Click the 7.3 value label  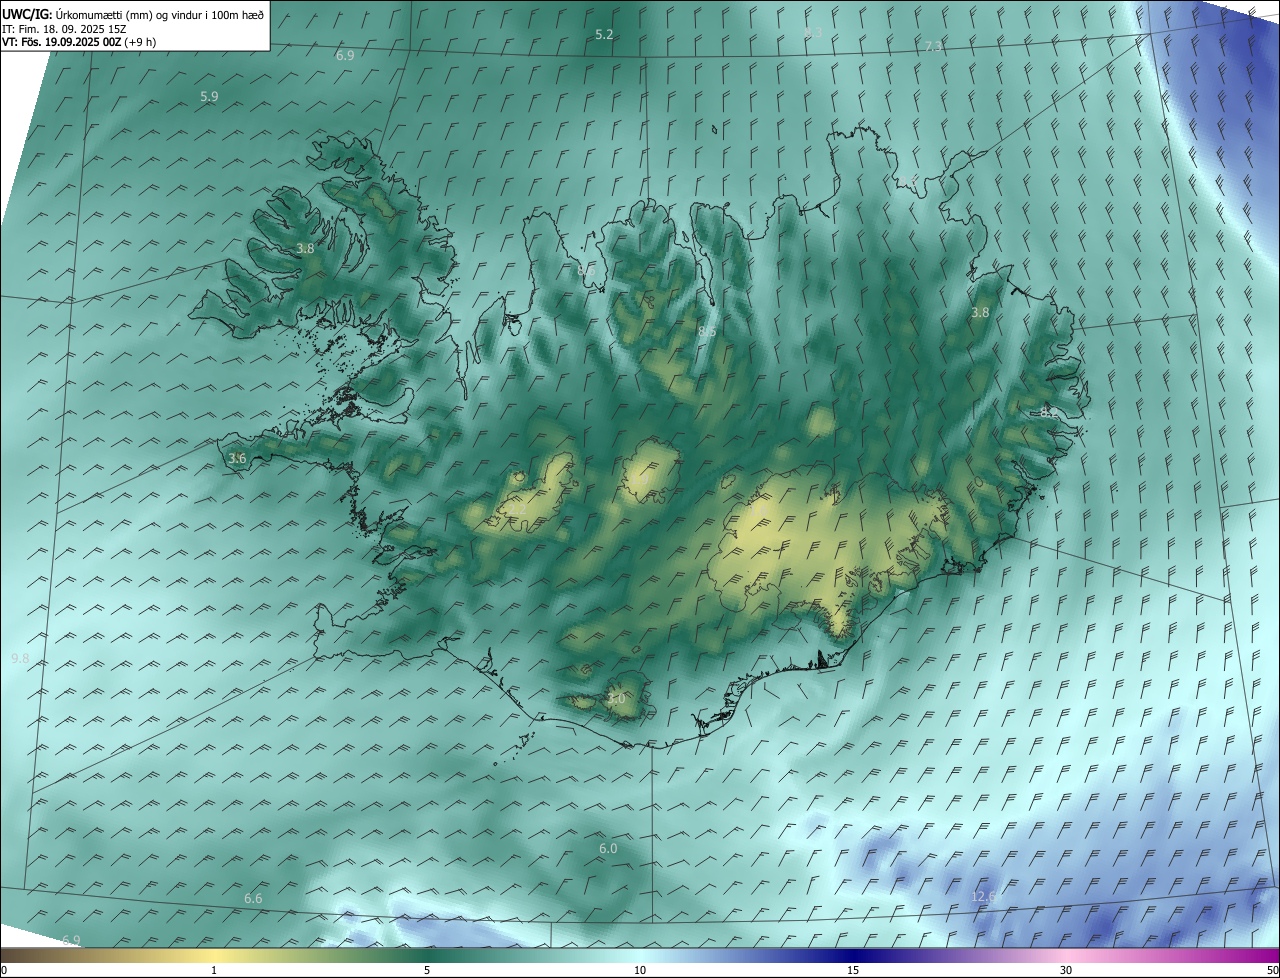(x=933, y=46)
